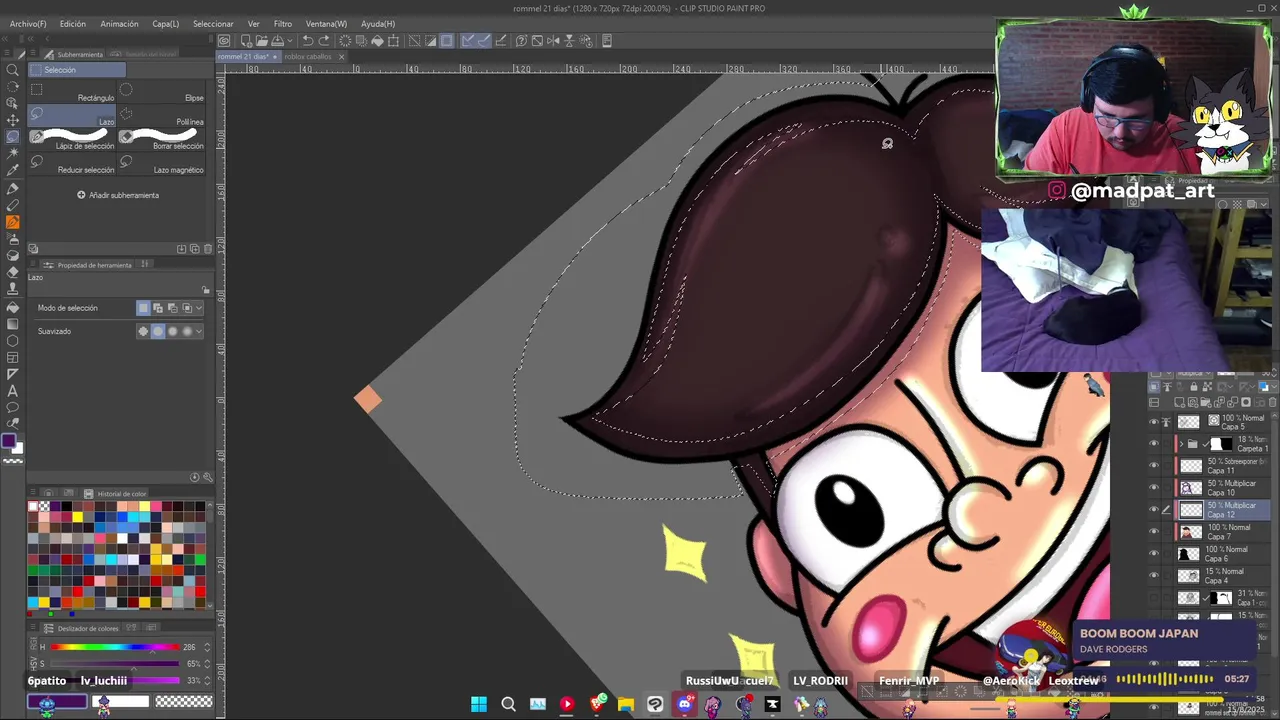The width and height of the screenshot is (1280, 720).
Task: Click the Undo arrow in the command bar
Action: point(308,41)
